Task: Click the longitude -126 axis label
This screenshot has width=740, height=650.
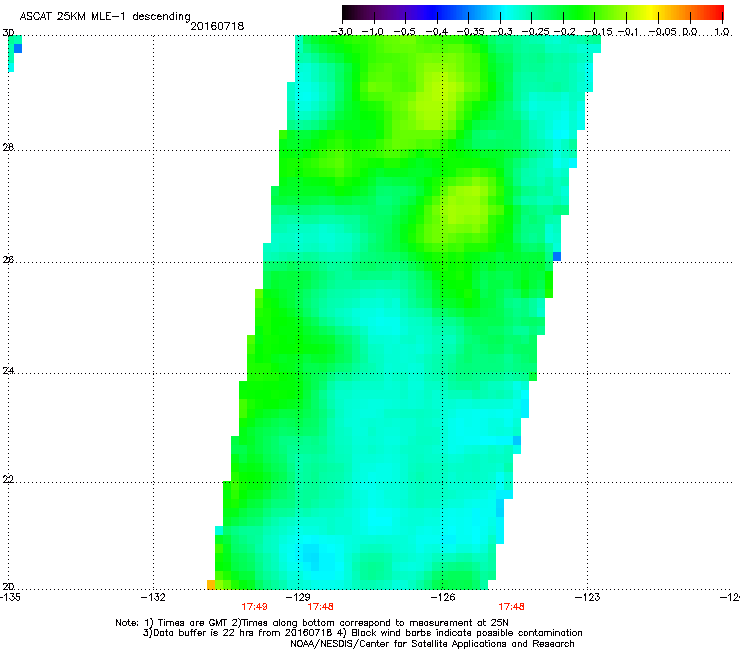Action: coord(443,597)
